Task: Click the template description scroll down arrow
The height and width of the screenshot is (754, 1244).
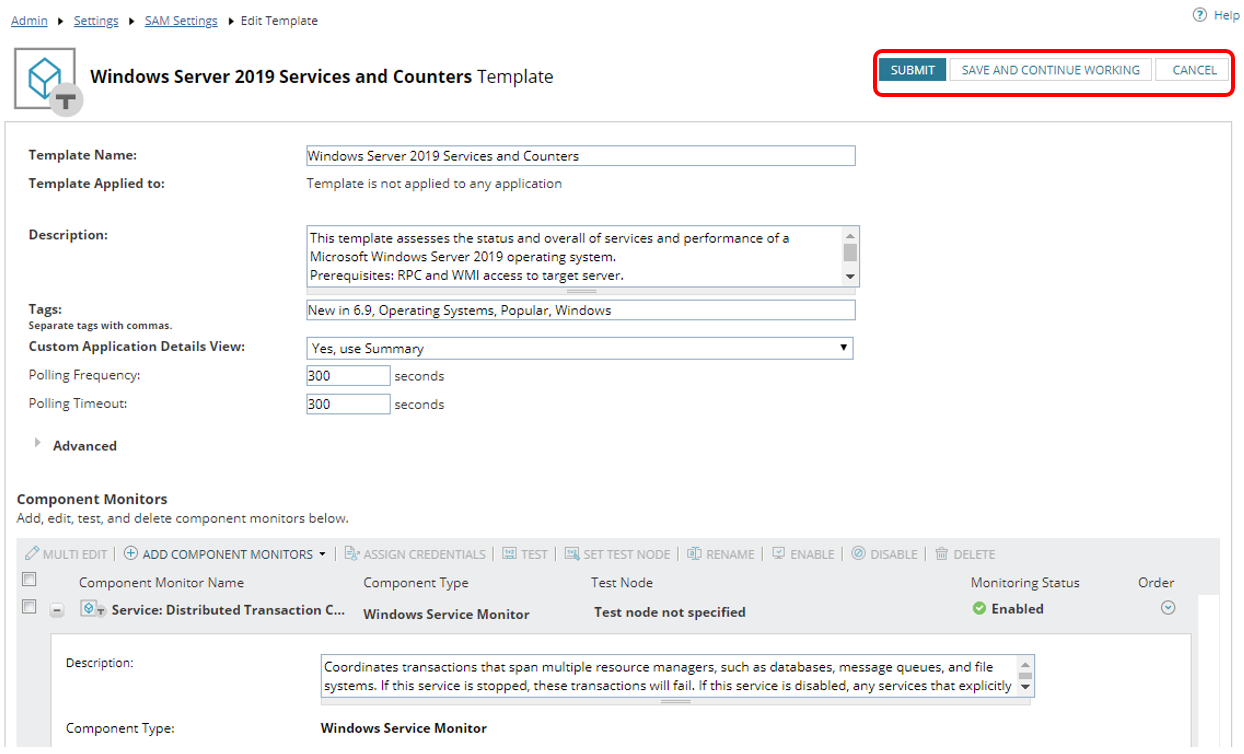Action: pyautogui.click(x=850, y=276)
